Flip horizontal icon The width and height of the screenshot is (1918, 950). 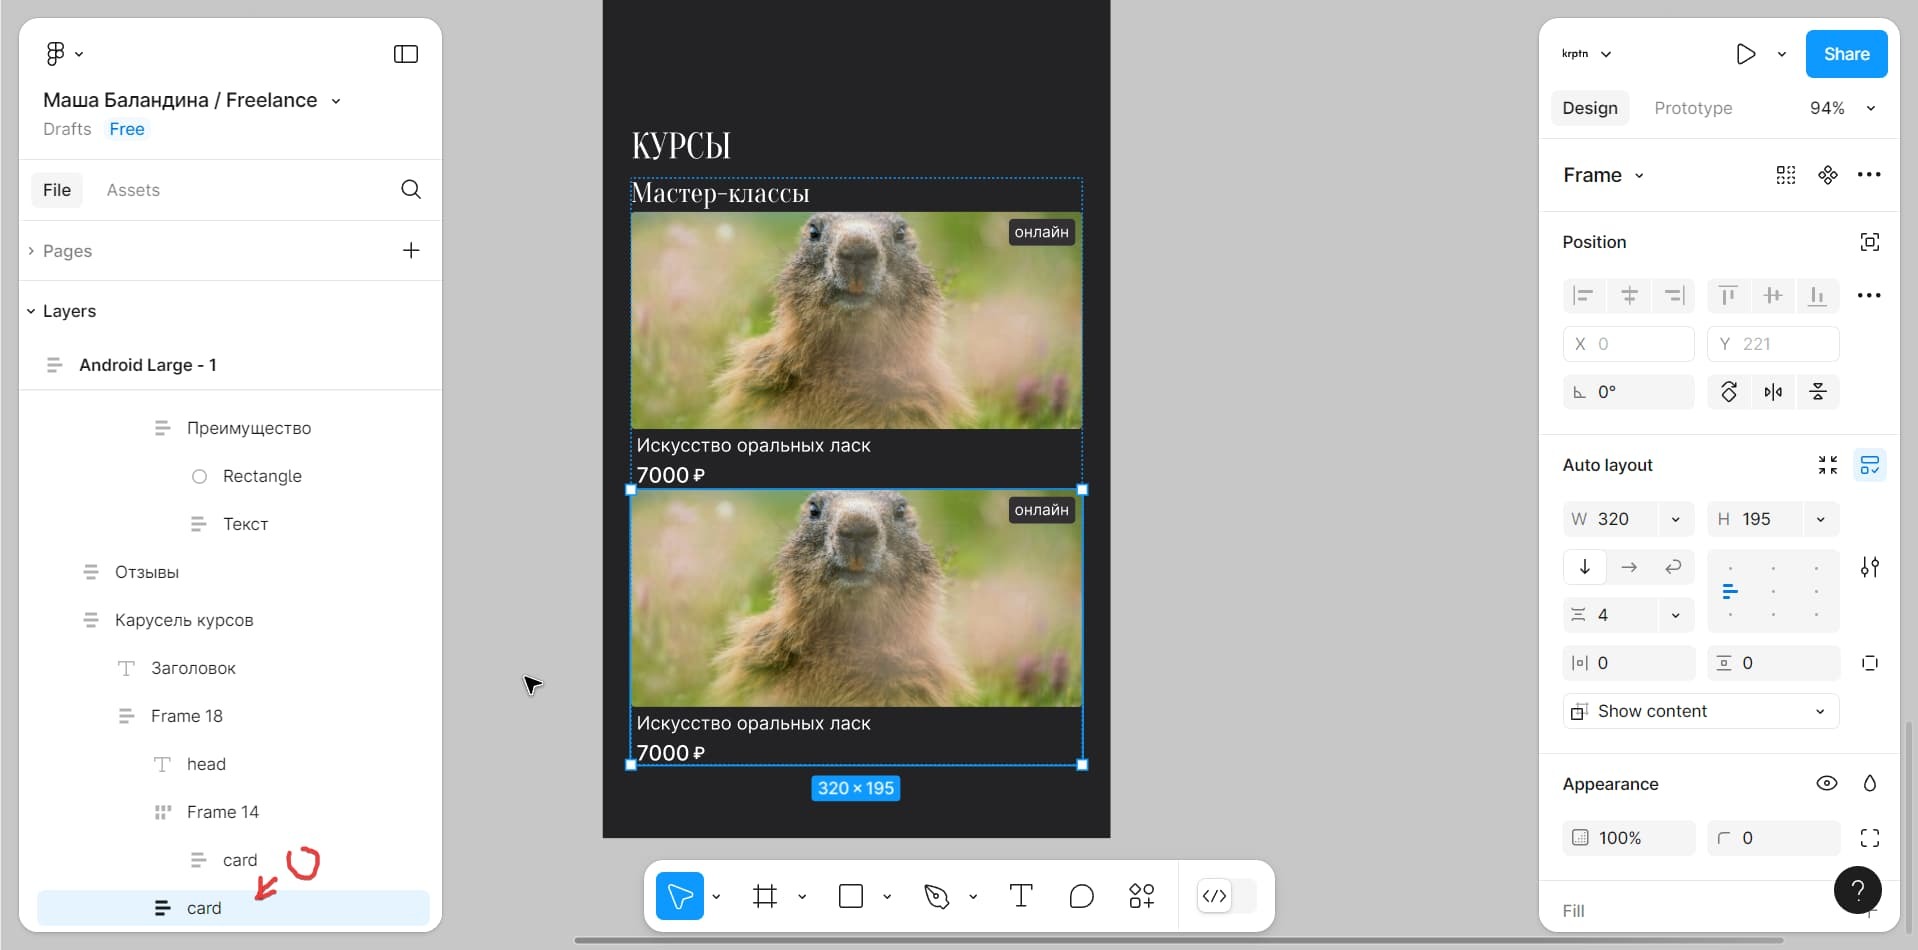coord(1773,392)
